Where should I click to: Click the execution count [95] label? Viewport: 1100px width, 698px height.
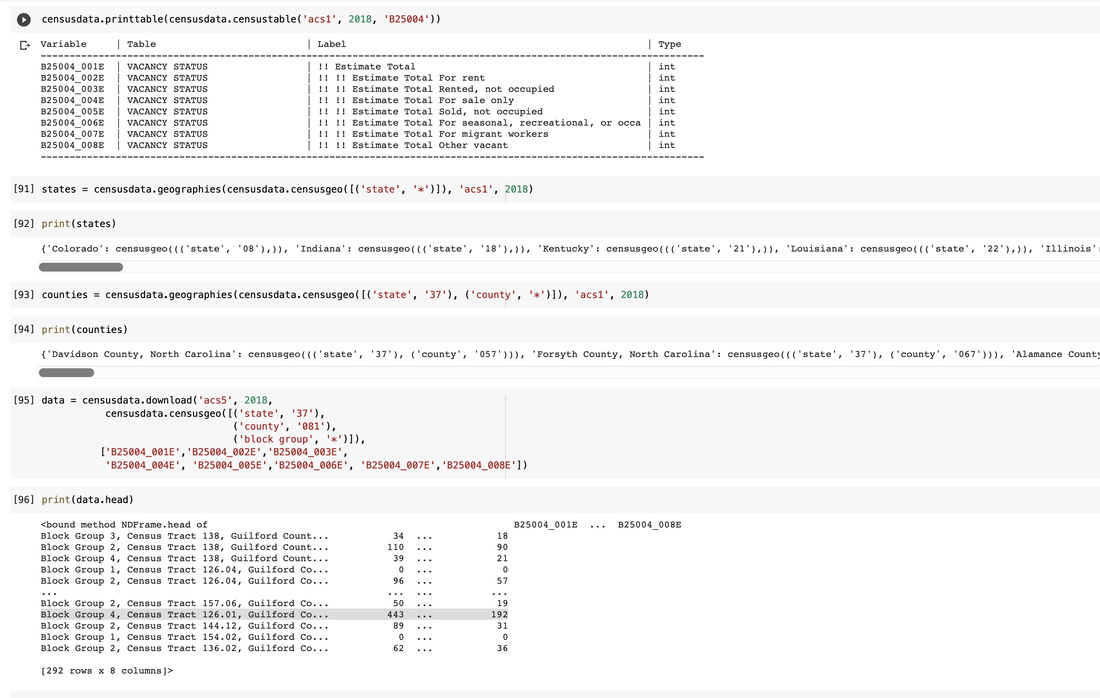coord(24,400)
